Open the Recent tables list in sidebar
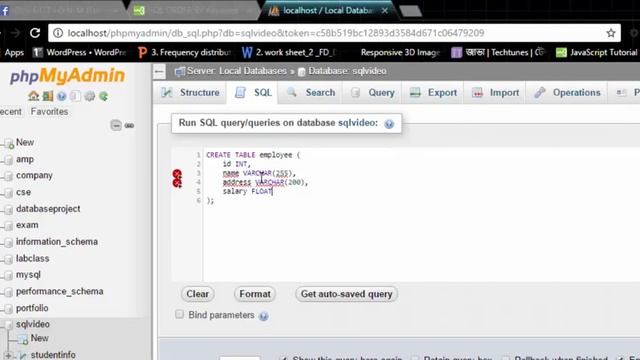 pos(11,111)
